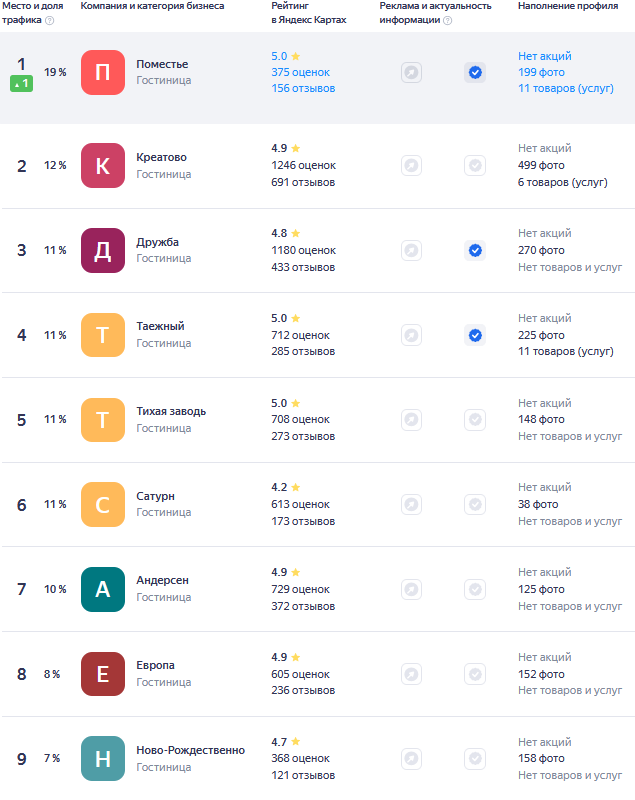Click the Дружба purple Д logo
This screenshot has height=800, width=635.
(103, 250)
